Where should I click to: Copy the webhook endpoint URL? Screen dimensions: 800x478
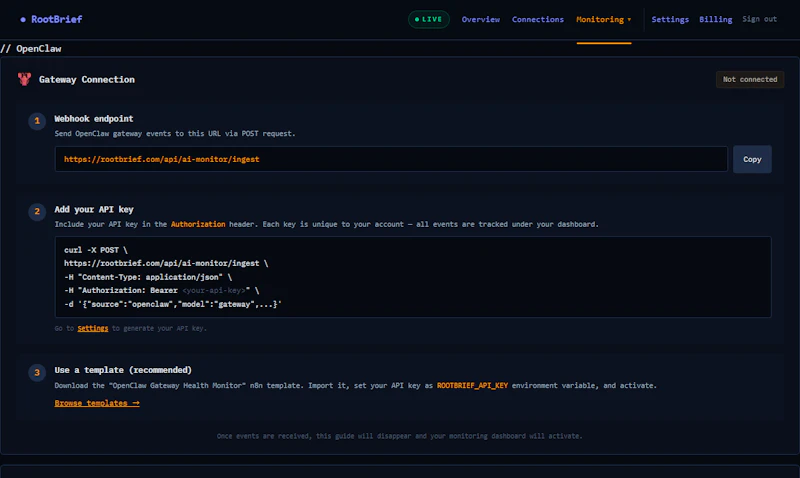click(x=752, y=159)
